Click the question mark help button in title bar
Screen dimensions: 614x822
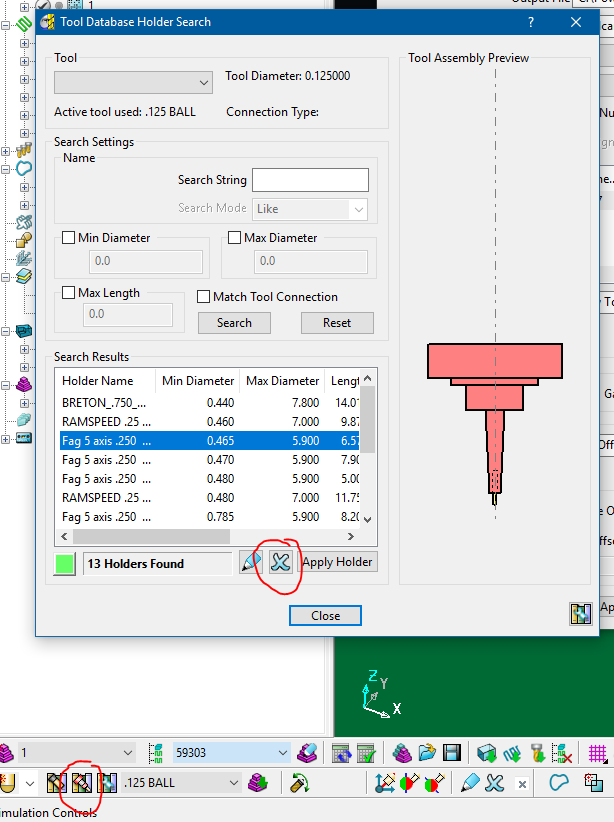(531, 22)
